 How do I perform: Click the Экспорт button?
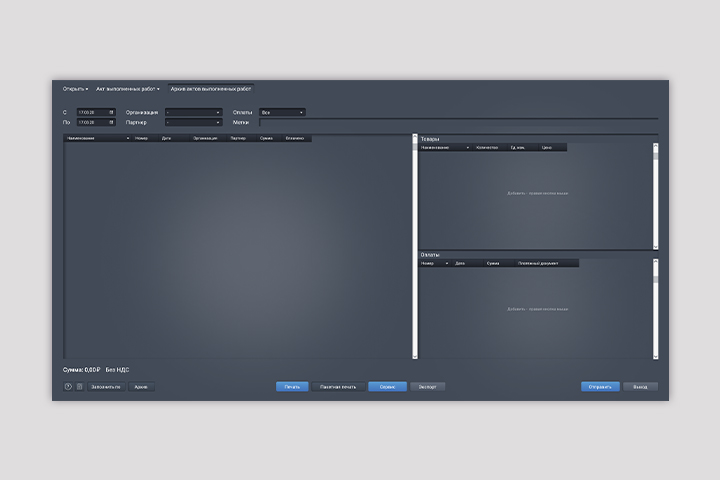click(428, 387)
